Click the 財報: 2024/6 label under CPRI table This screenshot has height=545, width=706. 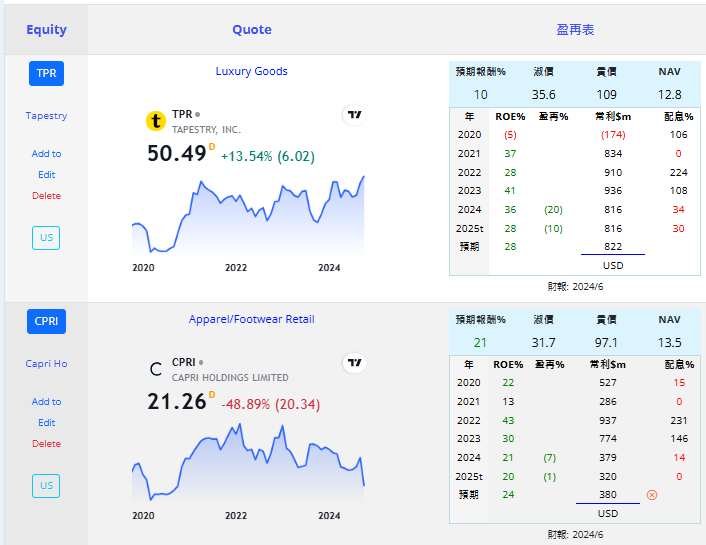coord(575,535)
